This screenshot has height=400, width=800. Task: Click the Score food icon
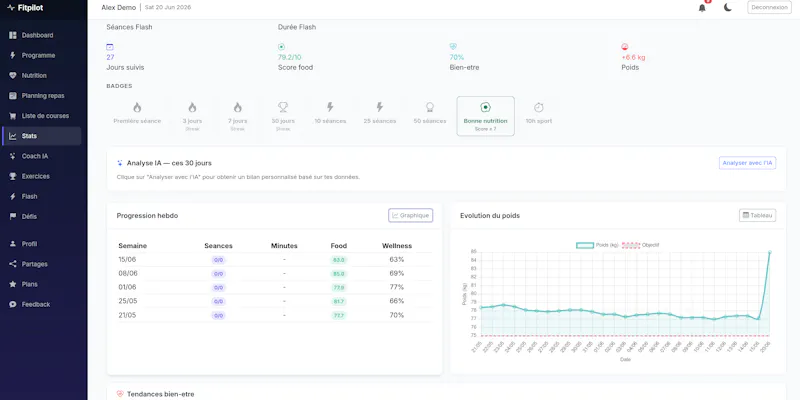[x=281, y=47]
